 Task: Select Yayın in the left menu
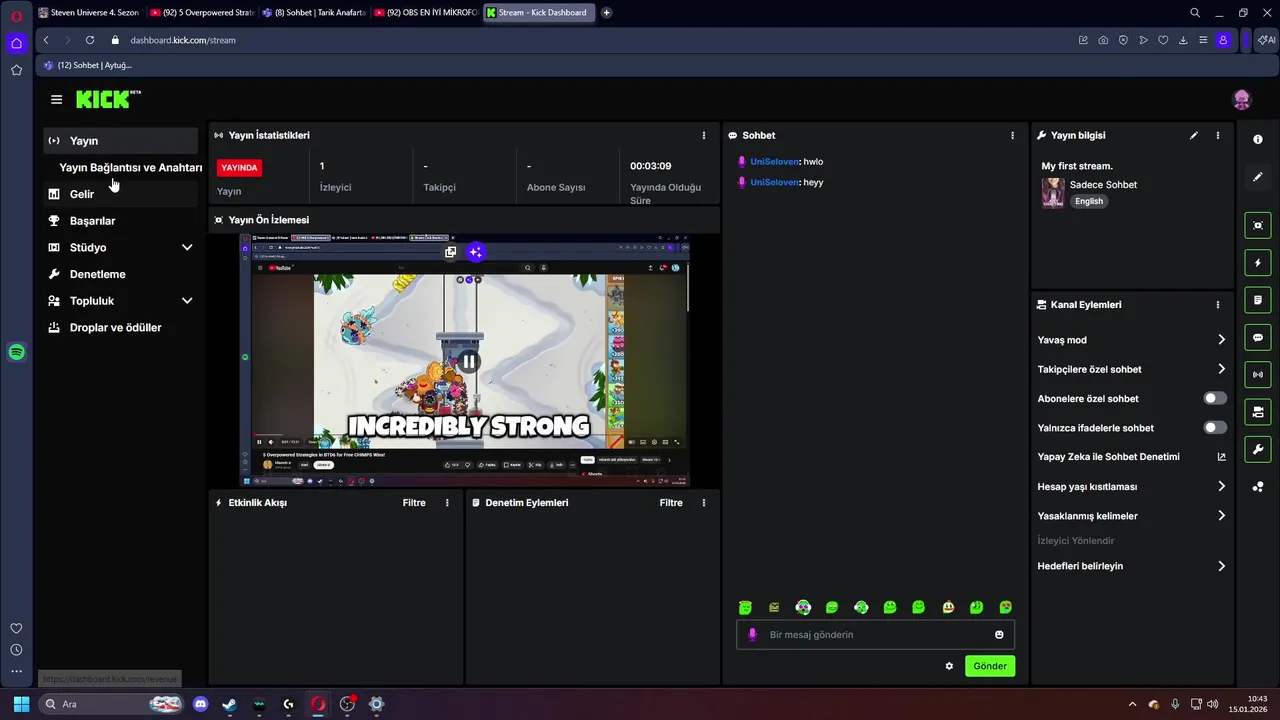click(122, 141)
